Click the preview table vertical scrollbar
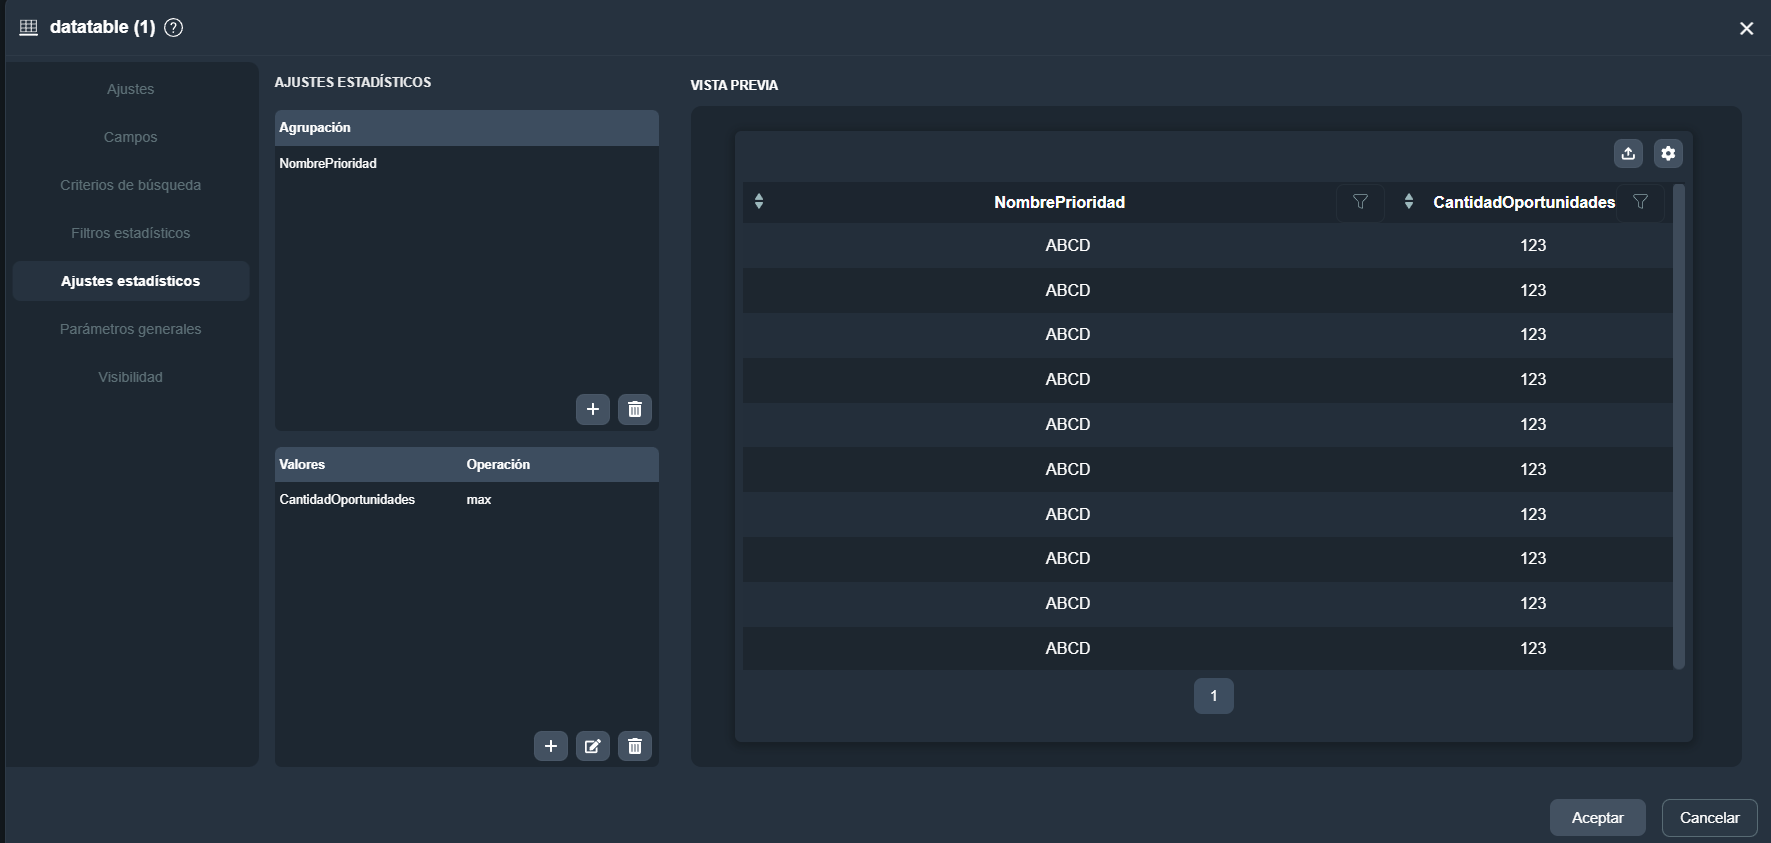Screen dimensions: 1771x843 point(1679,425)
